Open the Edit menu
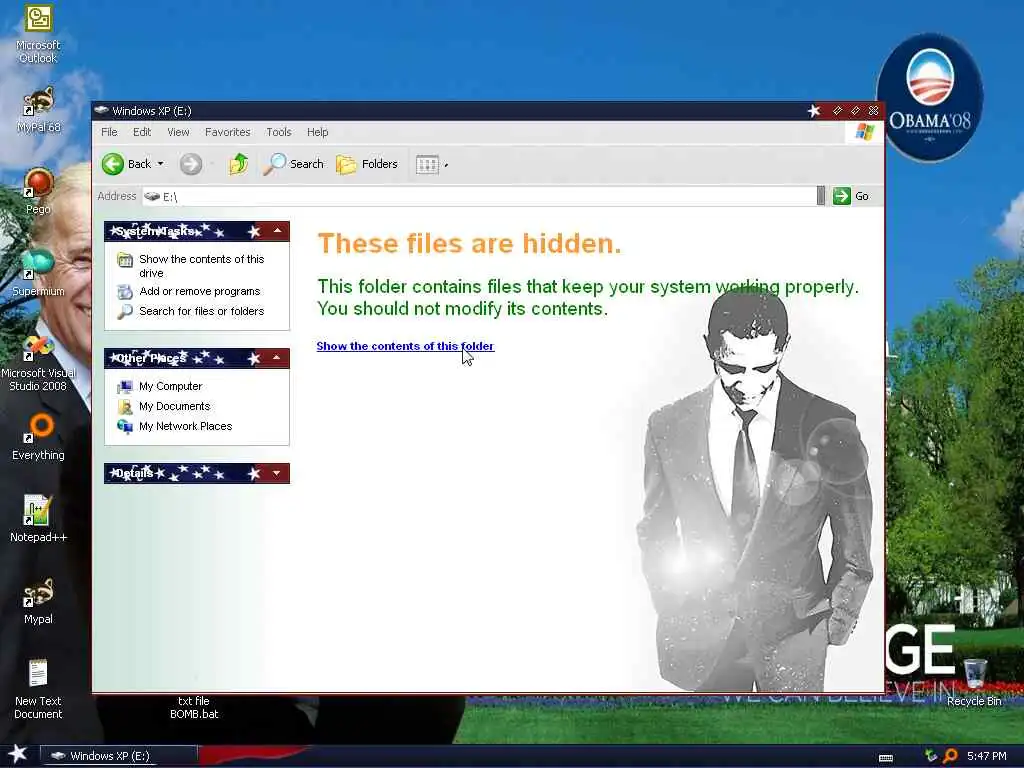The height and width of the screenshot is (768, 1024). click(x=142, y=132)
